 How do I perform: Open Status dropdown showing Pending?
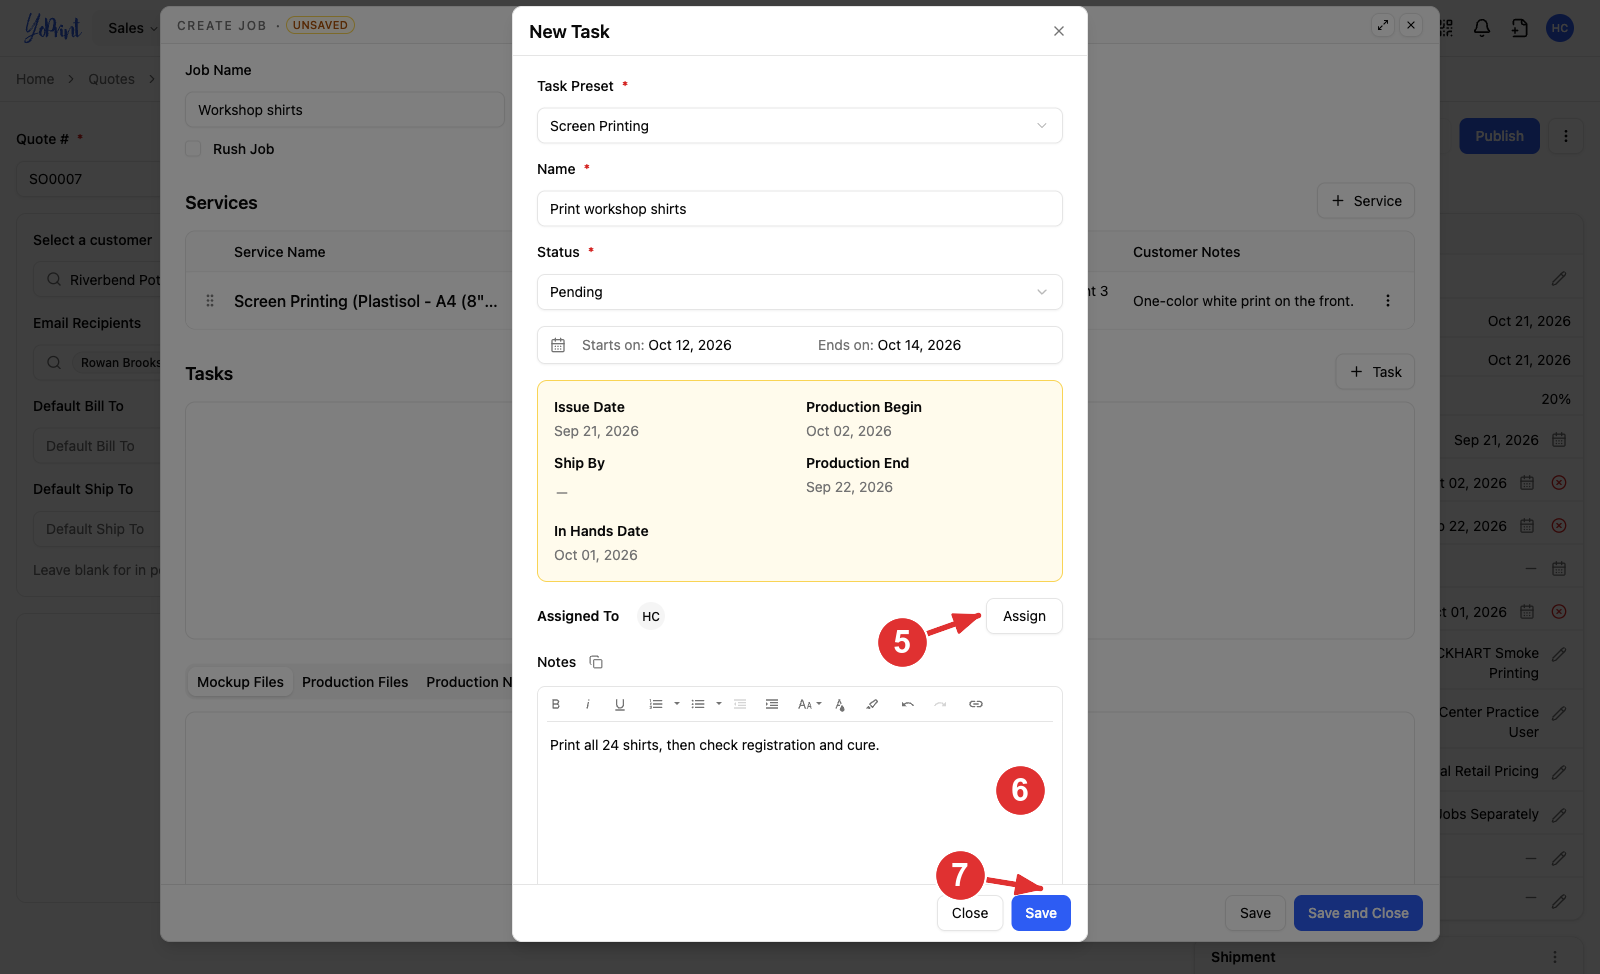coord(800,292)
